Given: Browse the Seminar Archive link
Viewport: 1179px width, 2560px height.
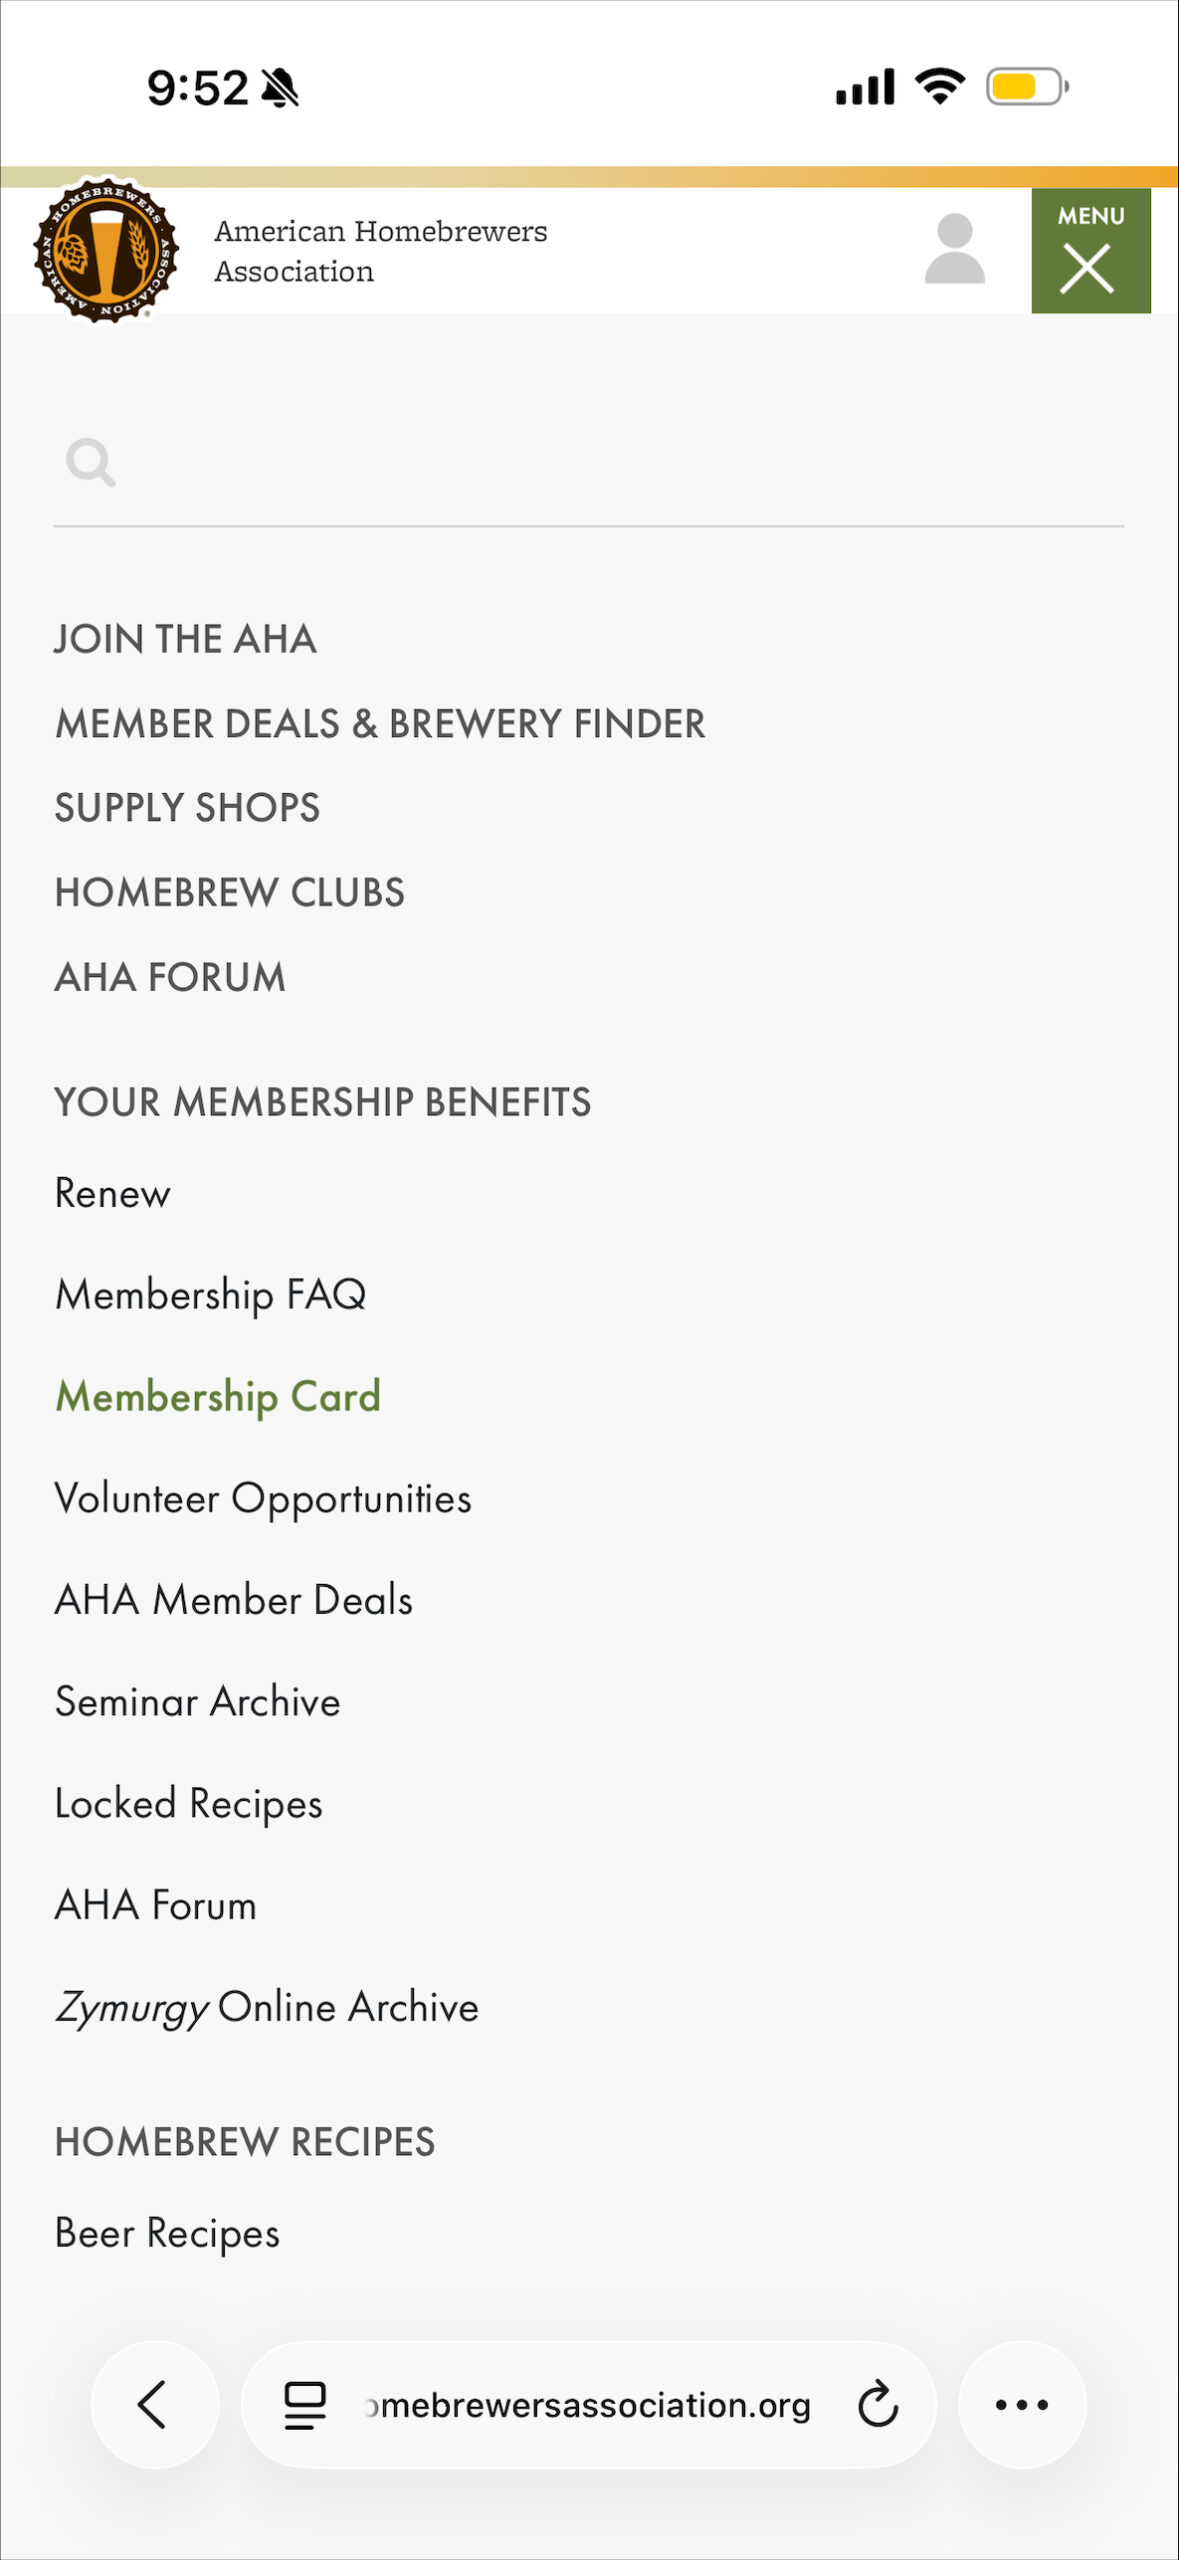Looking at the screenshot, I should point(198,1702).
